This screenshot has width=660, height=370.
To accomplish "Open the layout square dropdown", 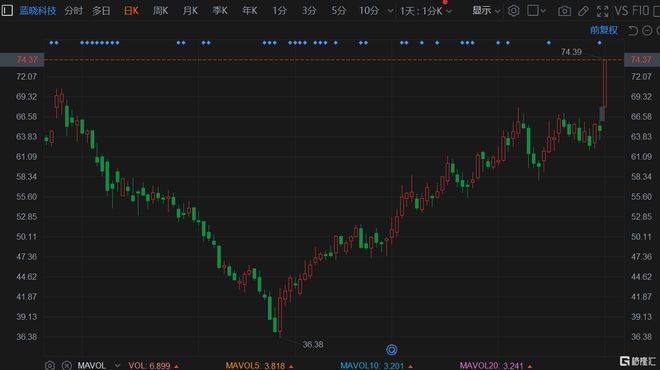I will pos(536,11).
